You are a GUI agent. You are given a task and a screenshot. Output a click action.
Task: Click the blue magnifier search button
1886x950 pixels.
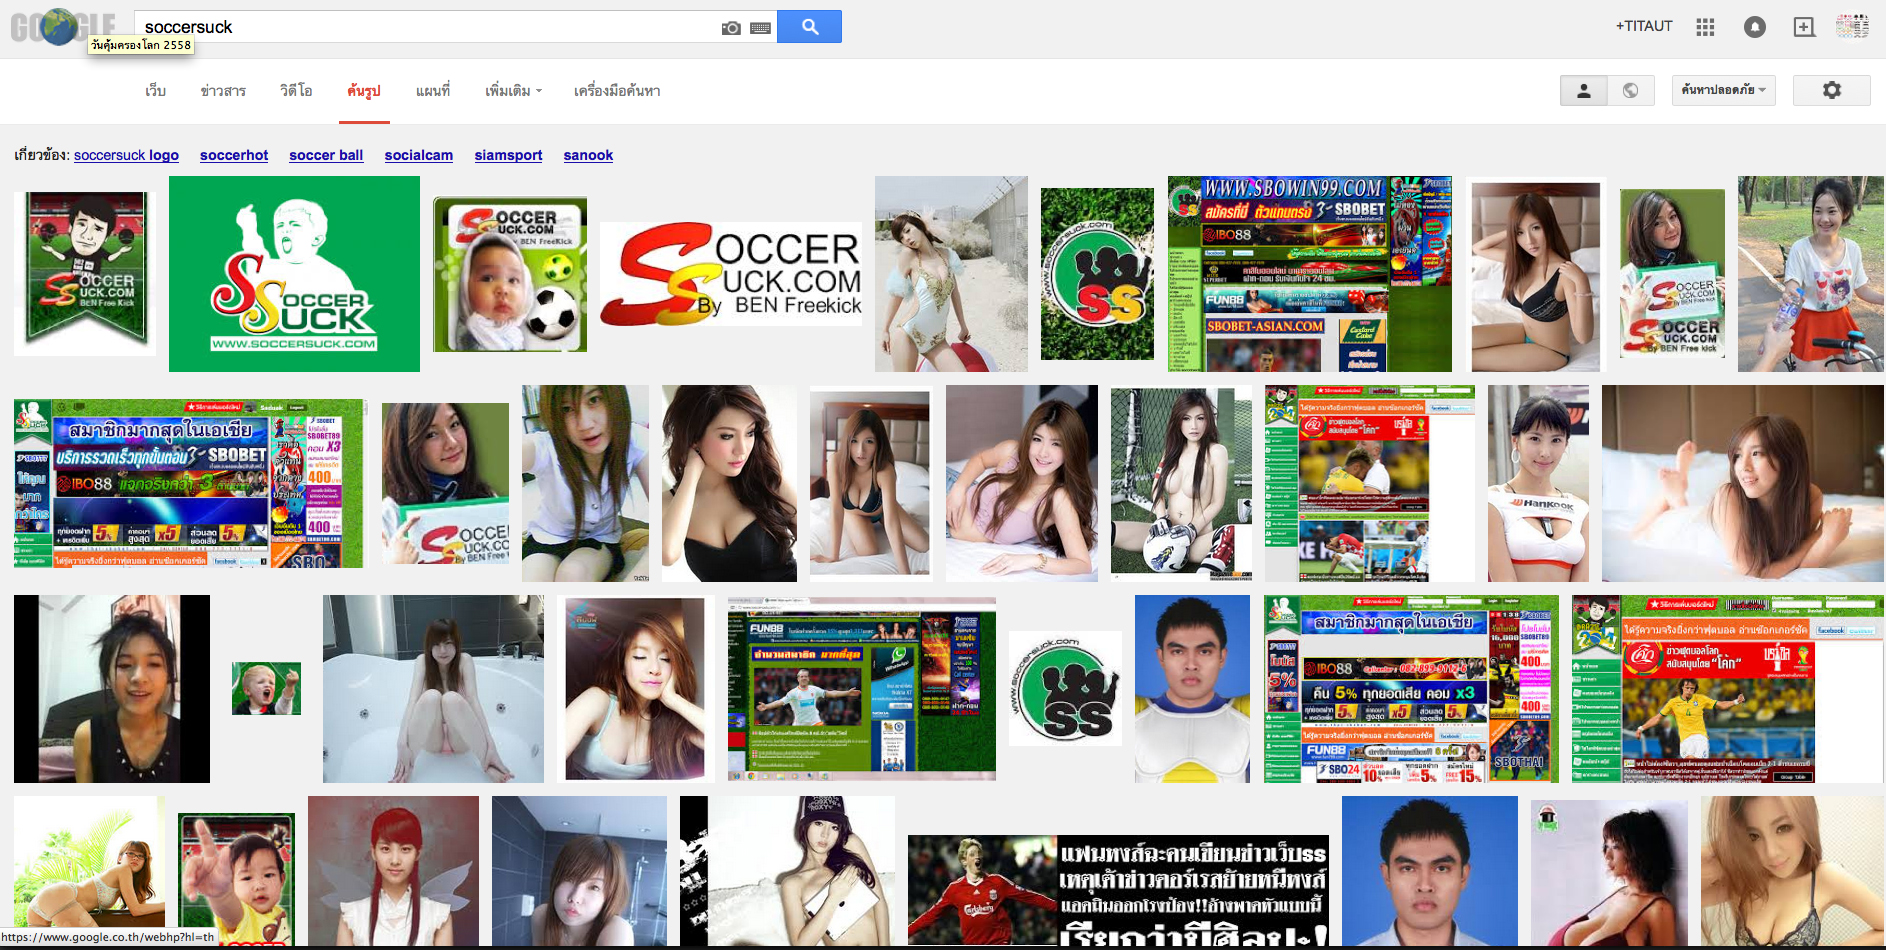[809, 27]
